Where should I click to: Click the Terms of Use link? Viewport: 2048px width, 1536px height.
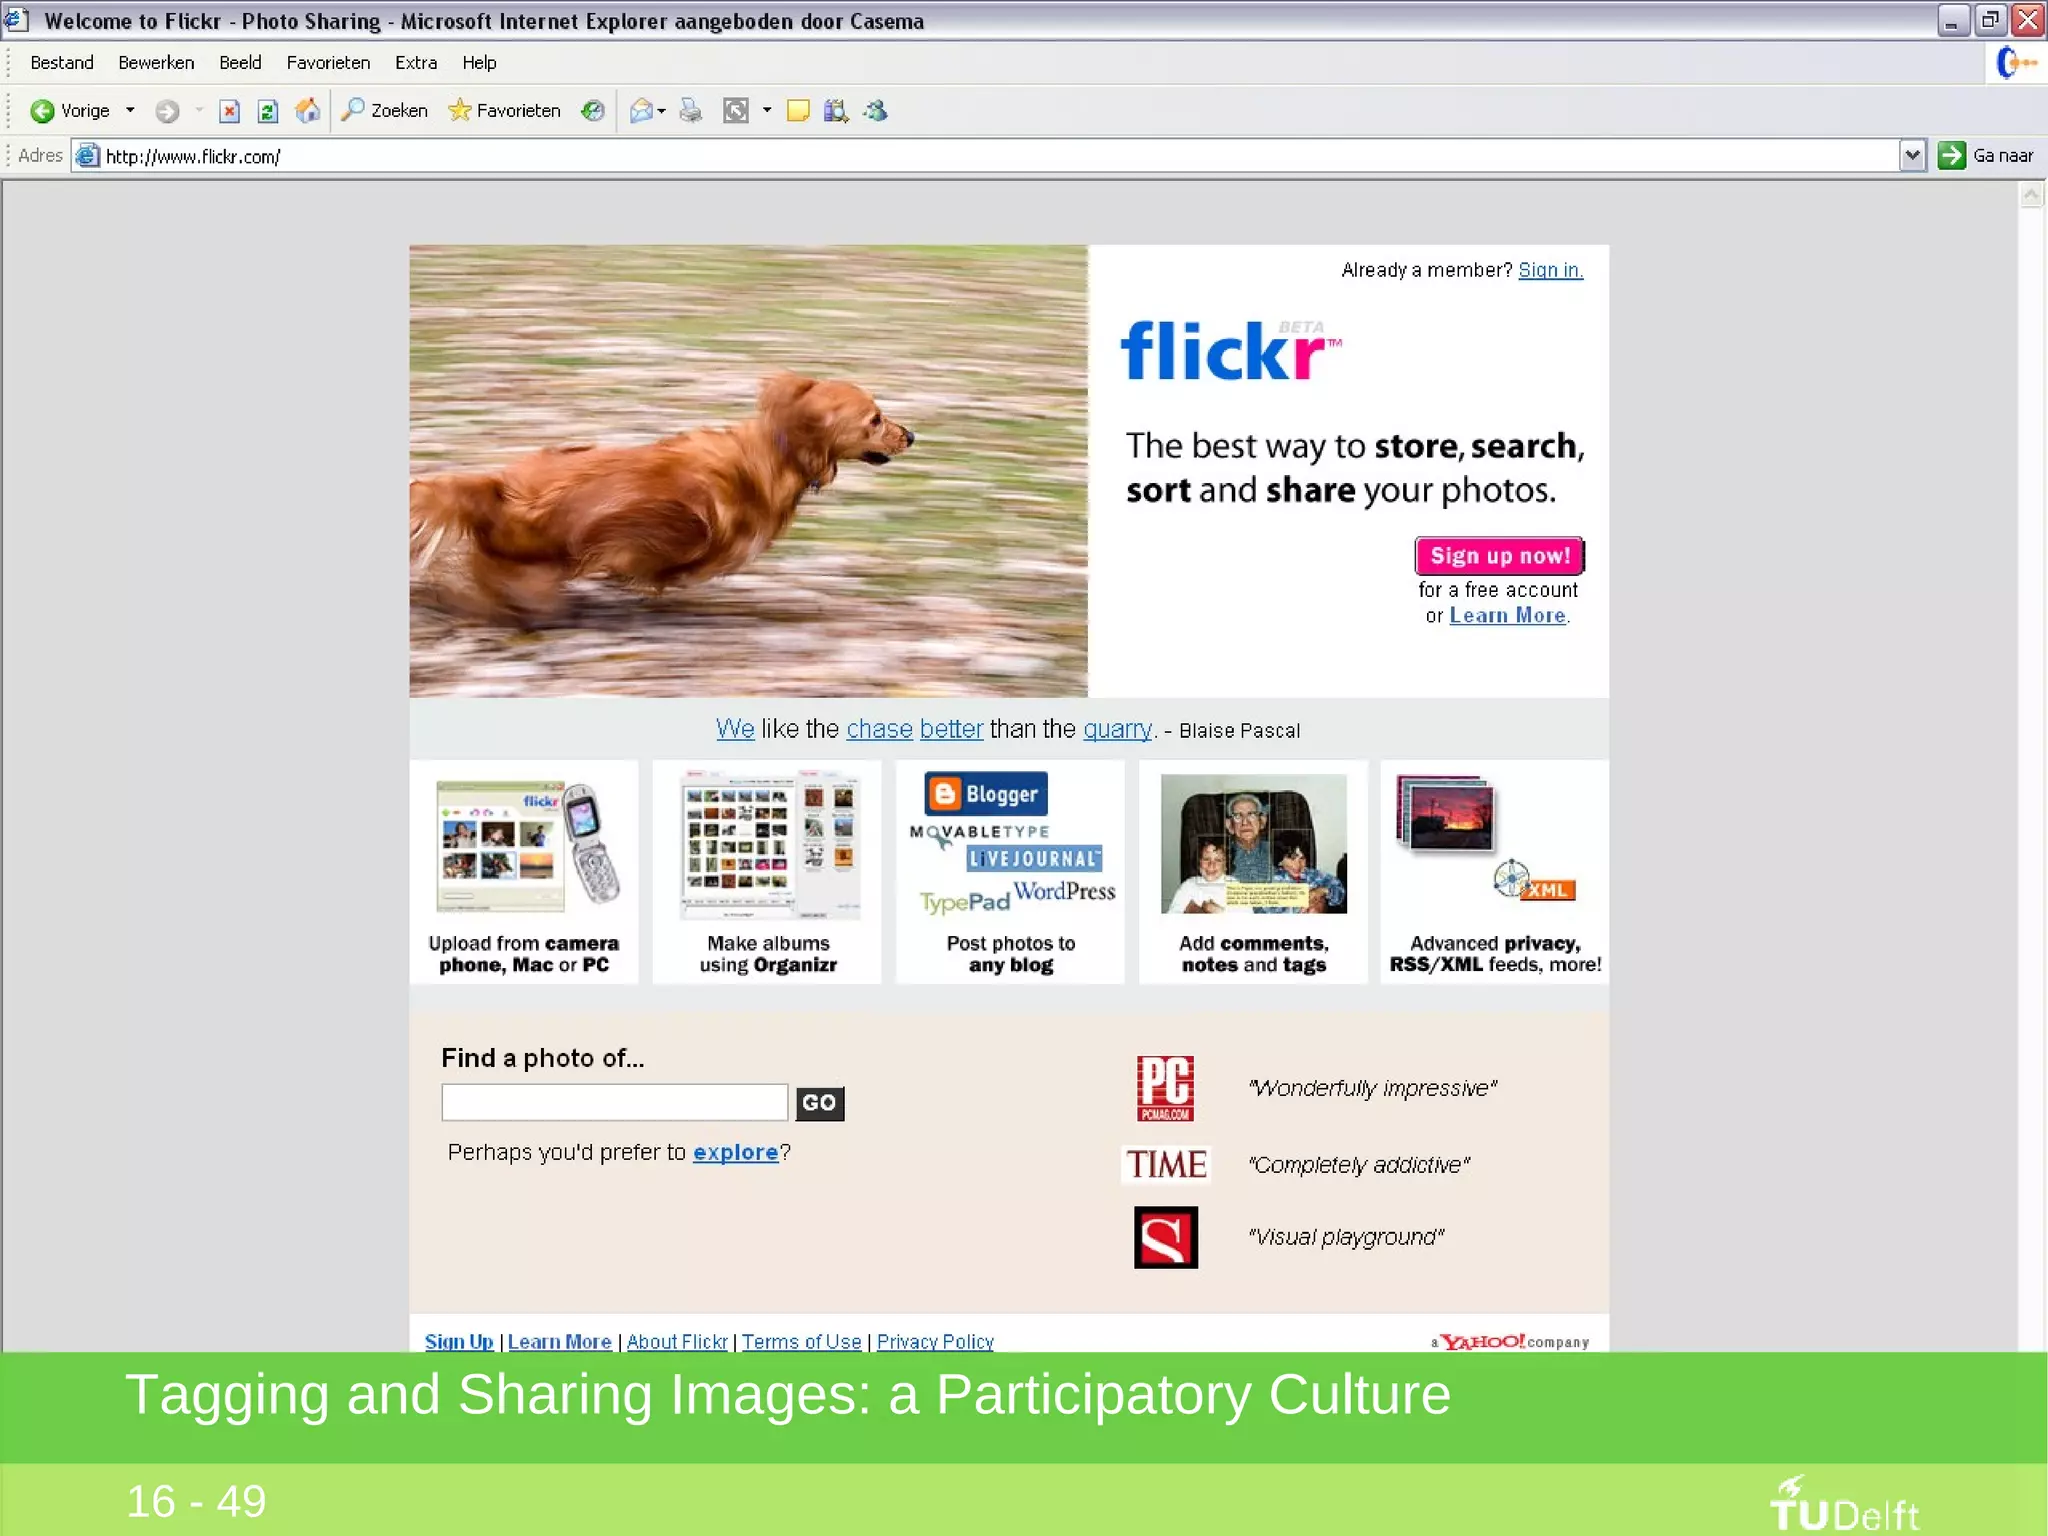pyautogui.click(x=801, y=1342)
